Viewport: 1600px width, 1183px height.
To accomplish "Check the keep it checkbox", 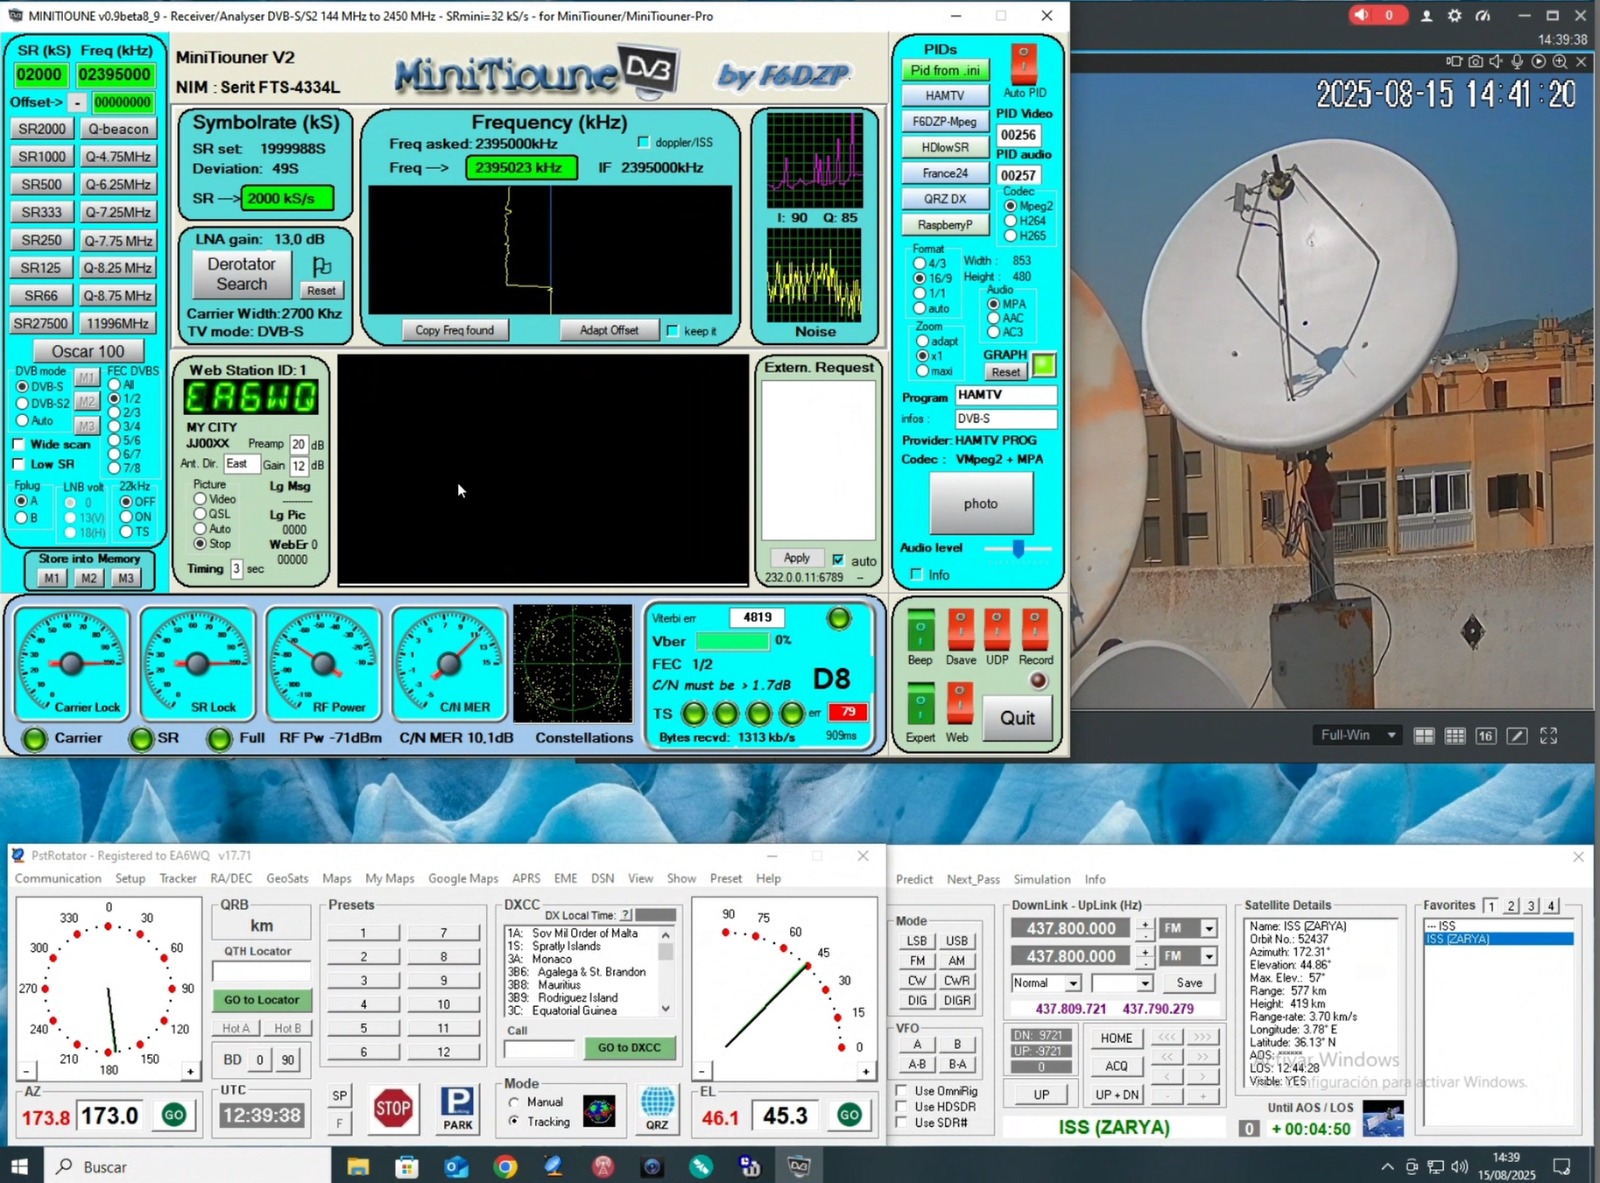I will 672,331.
